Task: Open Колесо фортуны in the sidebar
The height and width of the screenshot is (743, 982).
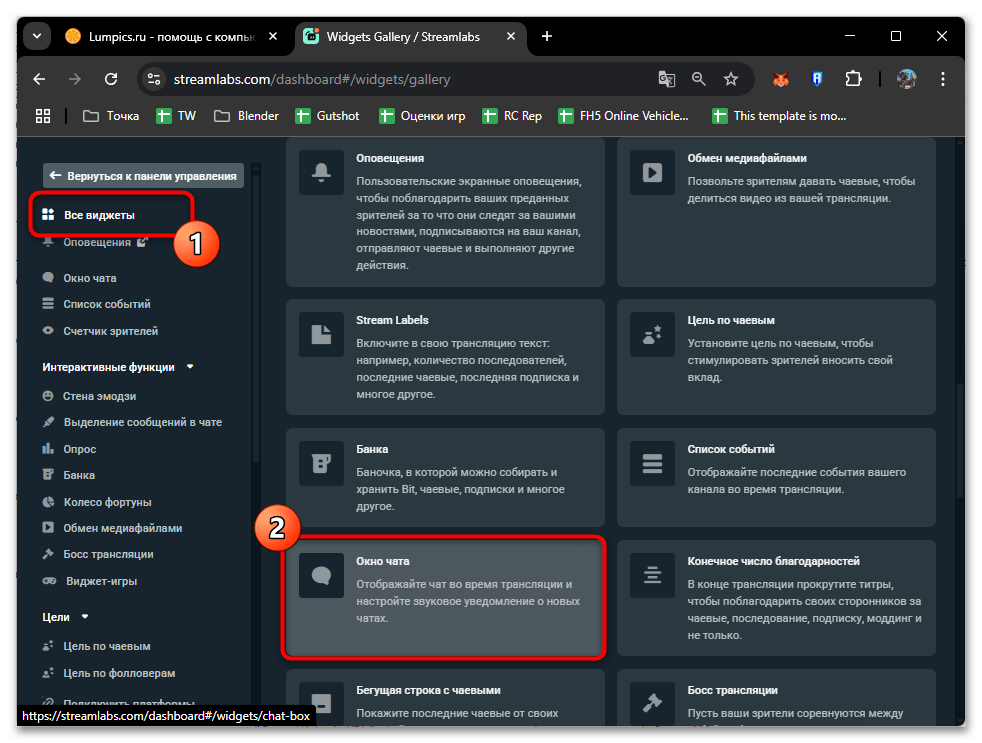Action: (x=107, y=501)
